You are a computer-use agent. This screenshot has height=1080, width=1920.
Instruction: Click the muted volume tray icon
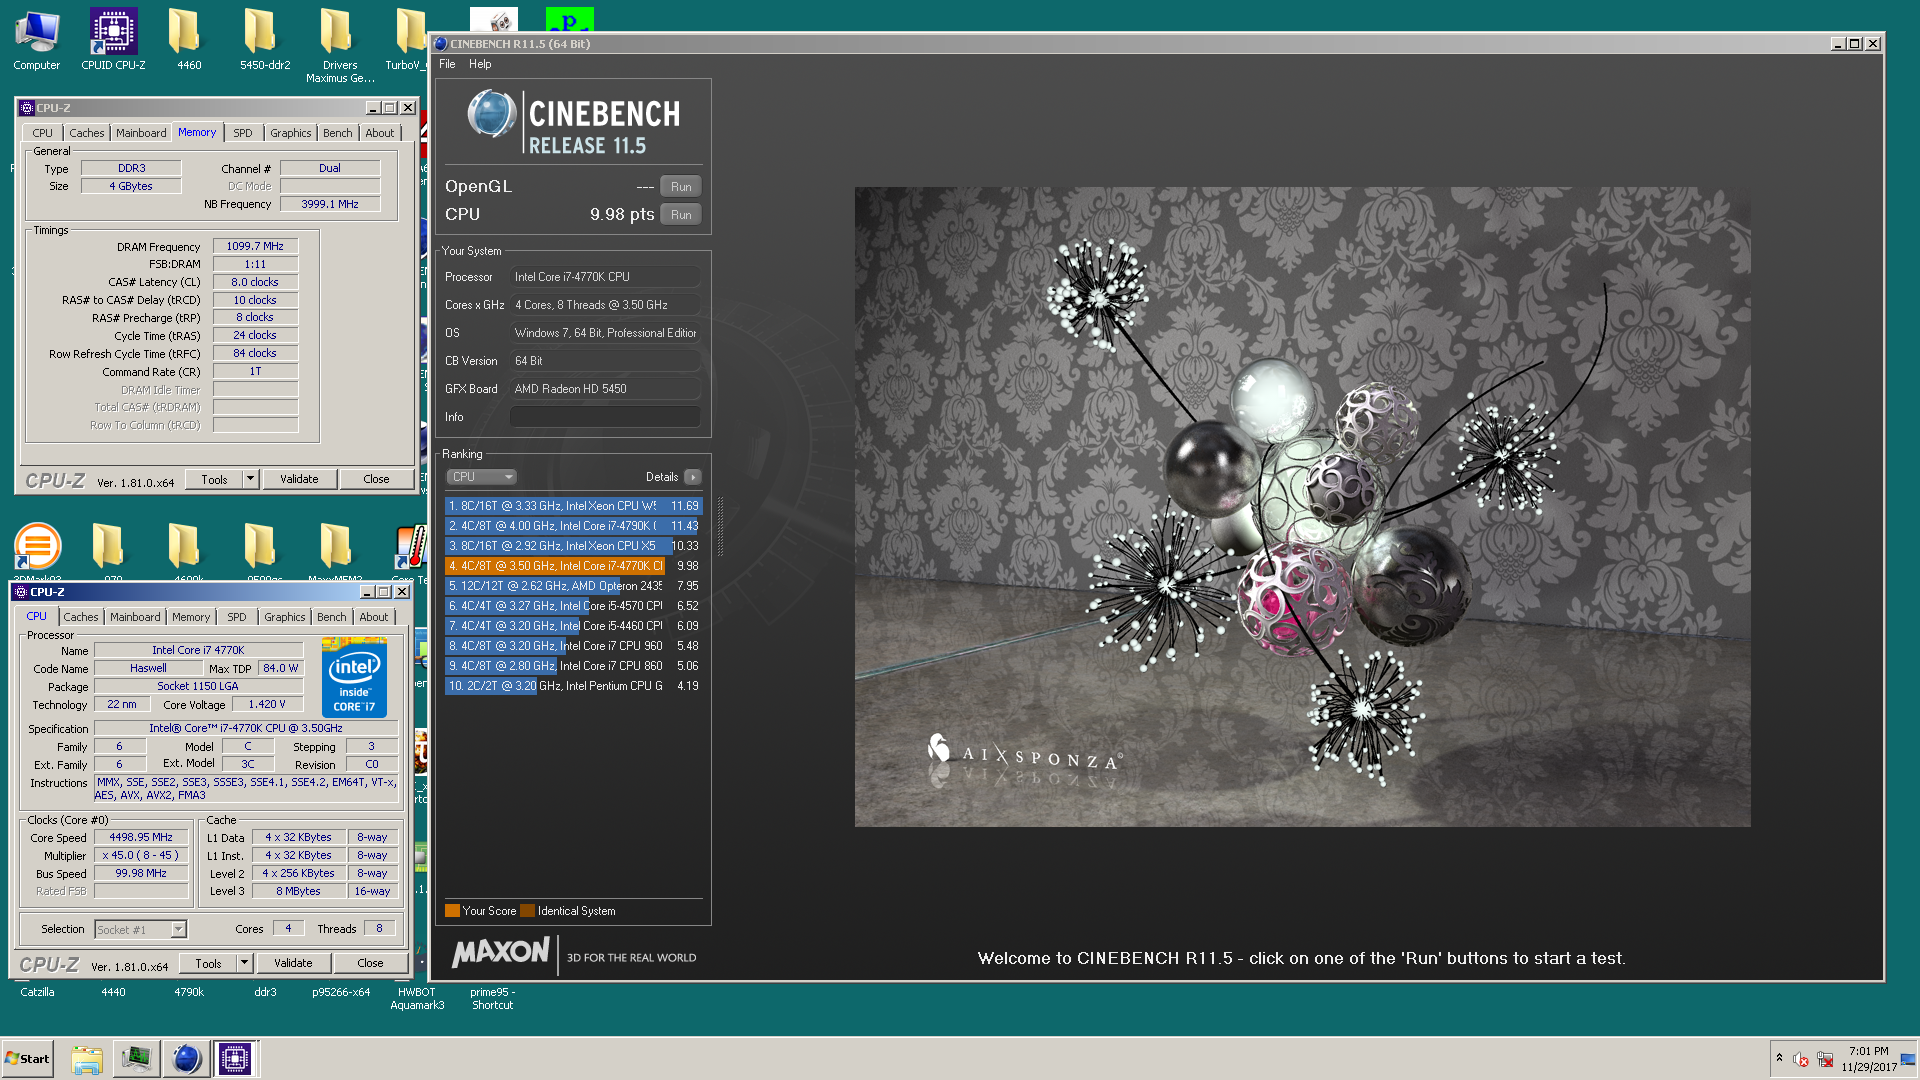pos(1801,1059)
